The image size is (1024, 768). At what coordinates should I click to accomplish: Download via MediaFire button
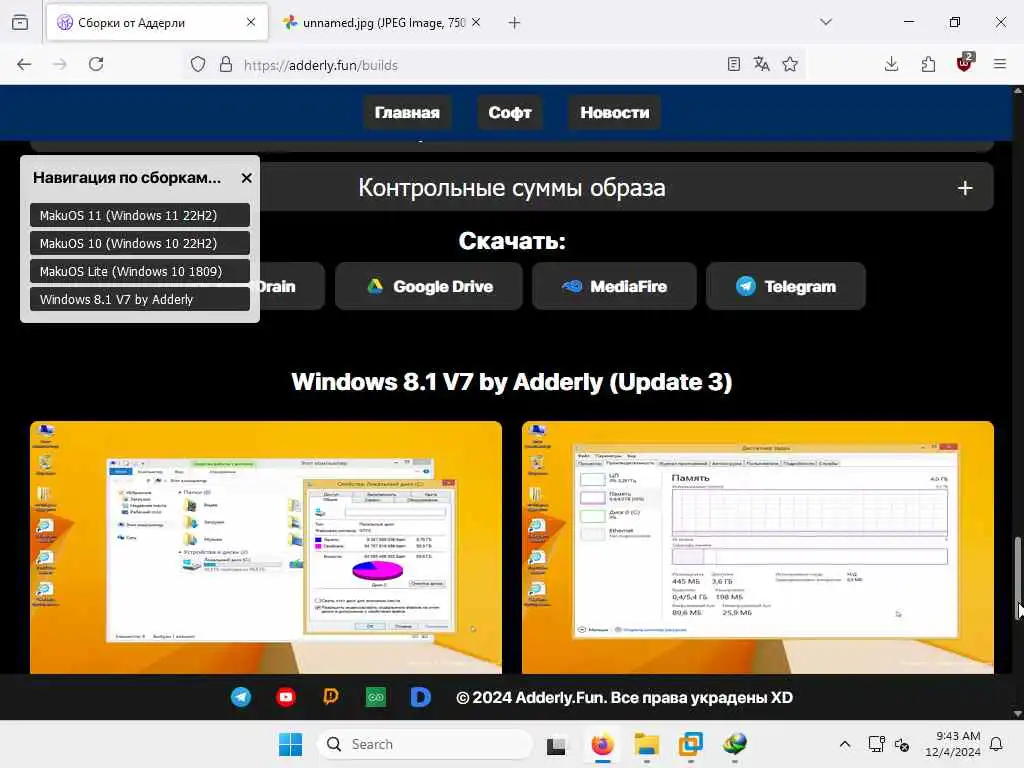click(x=615, y=286)
